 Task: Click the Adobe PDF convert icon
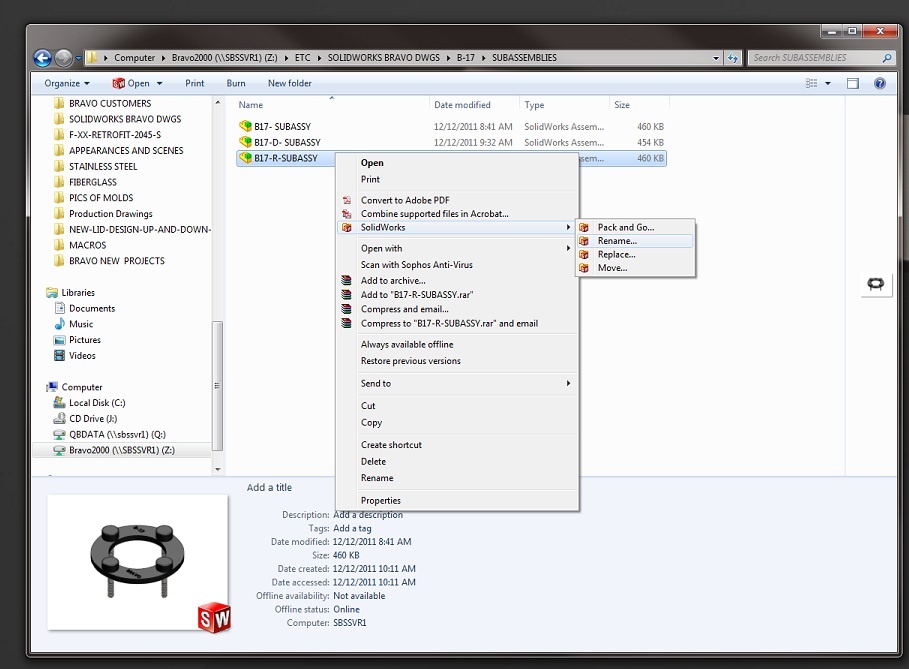347,200
